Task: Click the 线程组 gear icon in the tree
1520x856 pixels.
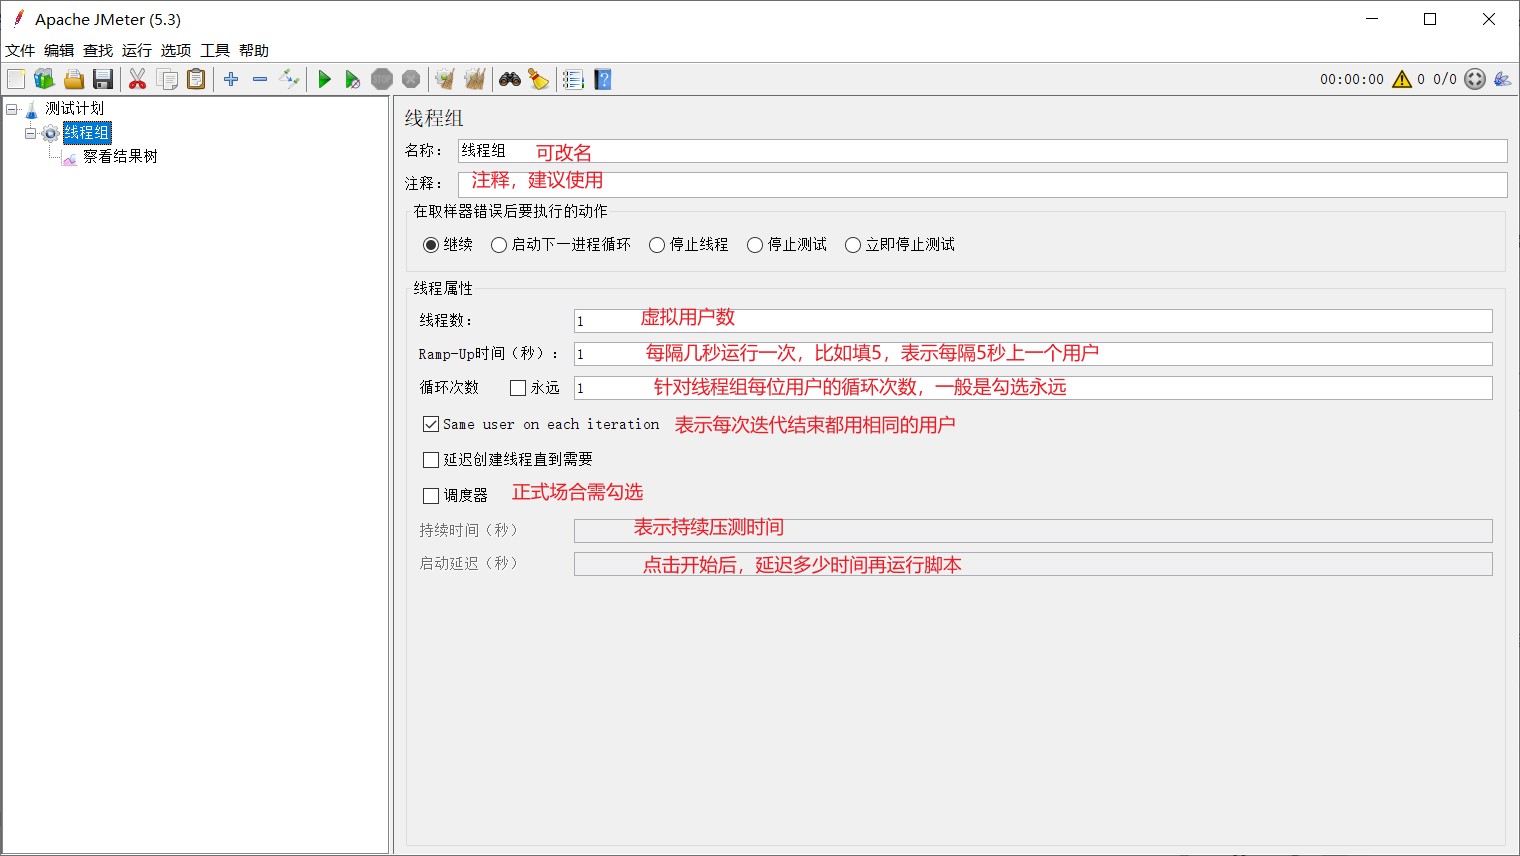Action: [x=50, y=133]
